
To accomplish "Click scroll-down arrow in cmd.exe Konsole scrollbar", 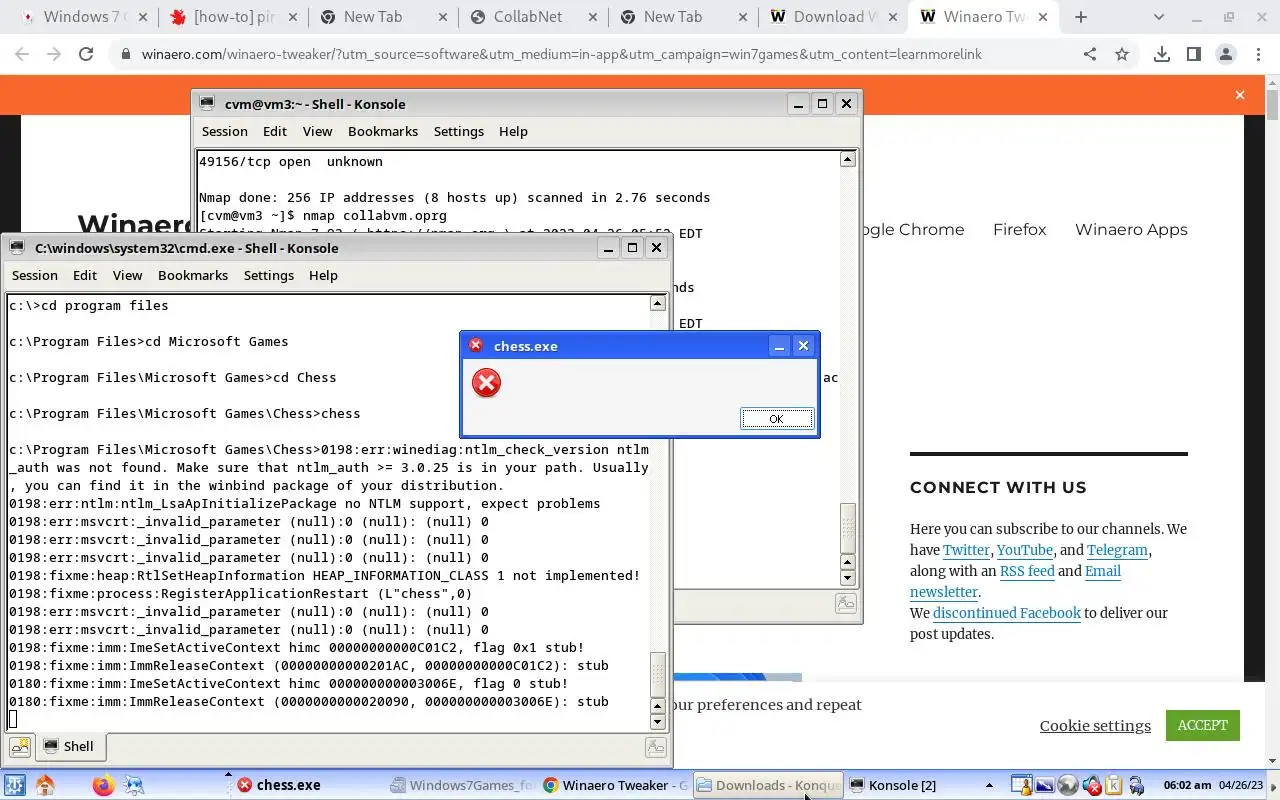I will 657,722.
